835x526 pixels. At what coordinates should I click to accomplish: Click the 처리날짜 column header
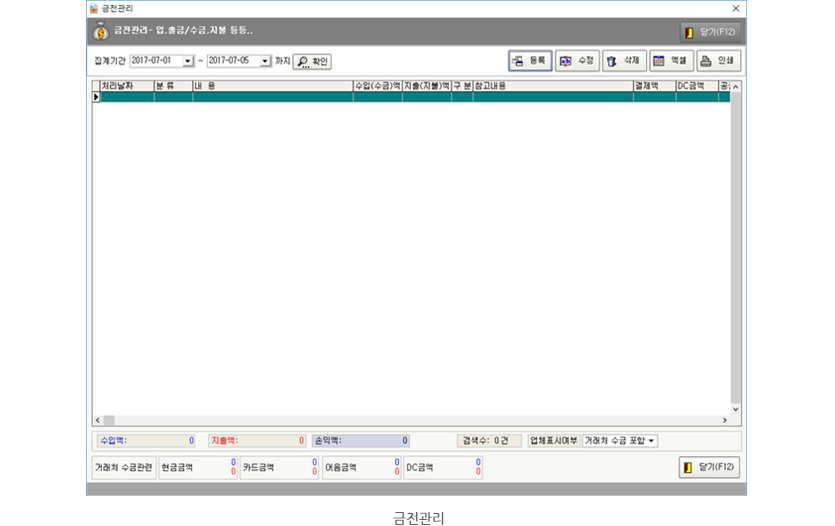click(126, 87)
